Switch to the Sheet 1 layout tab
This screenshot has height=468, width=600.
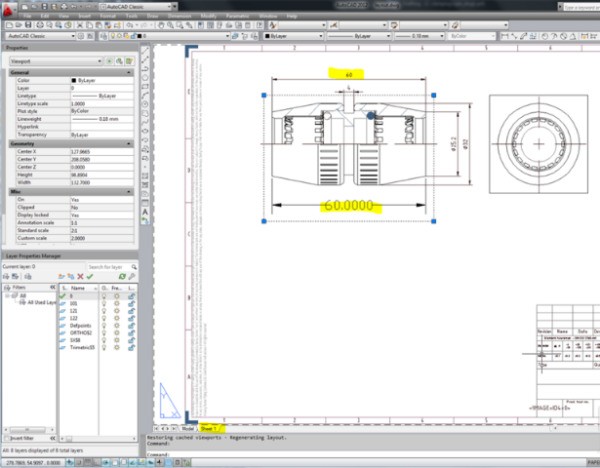[x=208, y=428]
